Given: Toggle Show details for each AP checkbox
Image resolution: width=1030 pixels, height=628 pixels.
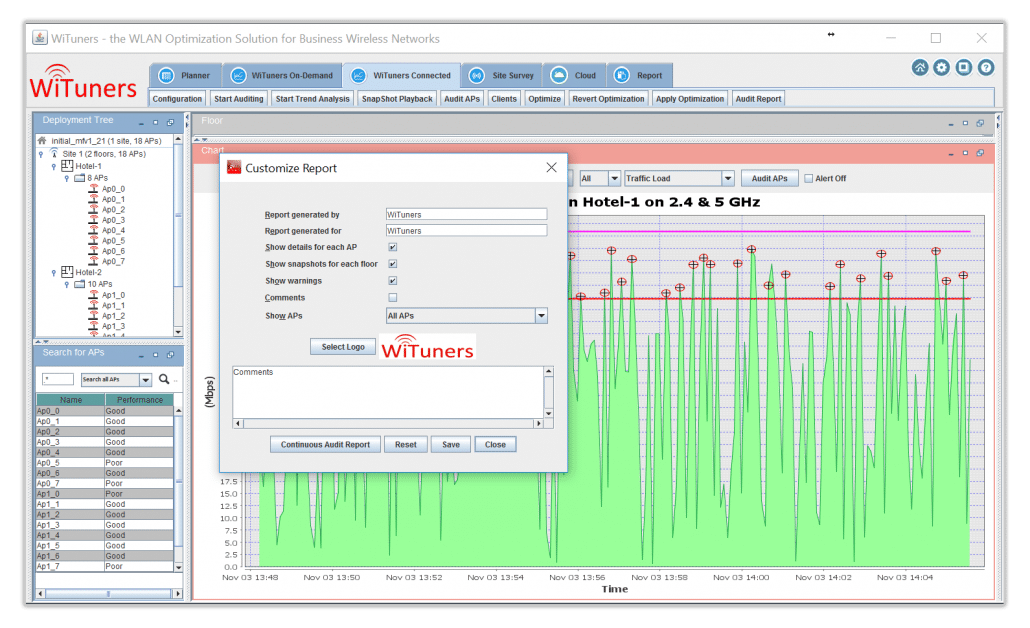Looking at the screenshot, I should (x=393, y=247).
